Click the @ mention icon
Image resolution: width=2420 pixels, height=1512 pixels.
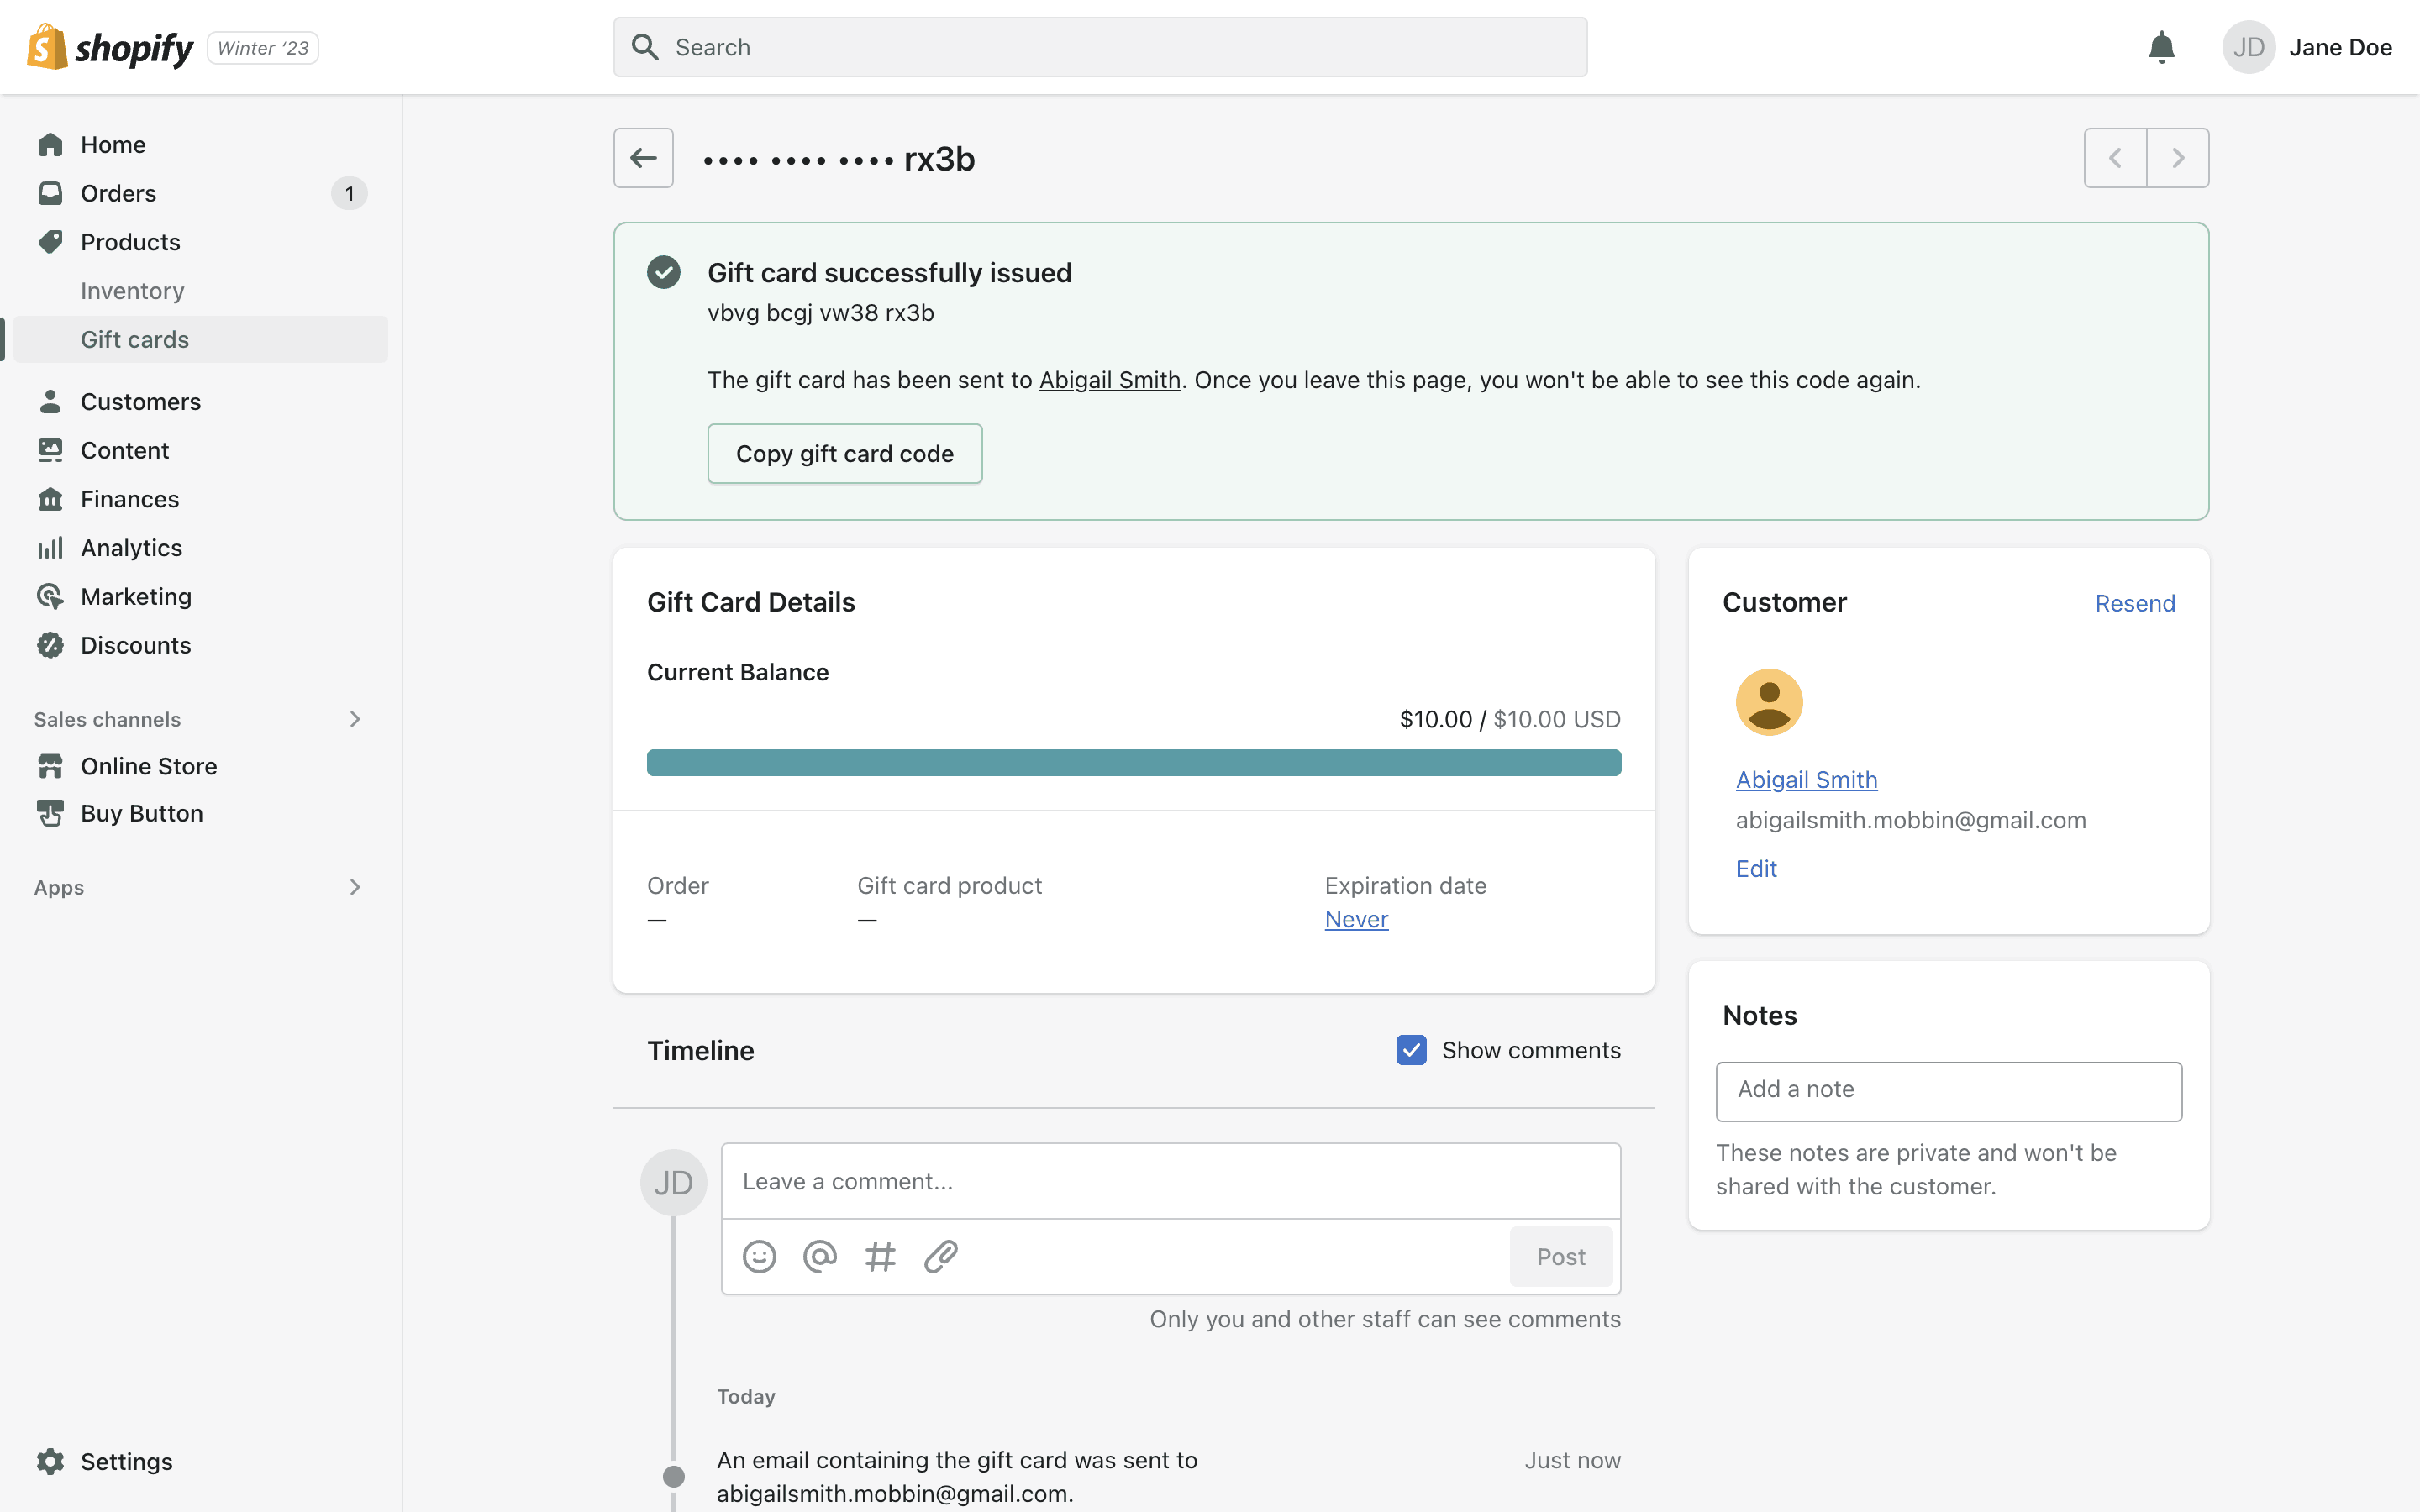pos(820,1256)
